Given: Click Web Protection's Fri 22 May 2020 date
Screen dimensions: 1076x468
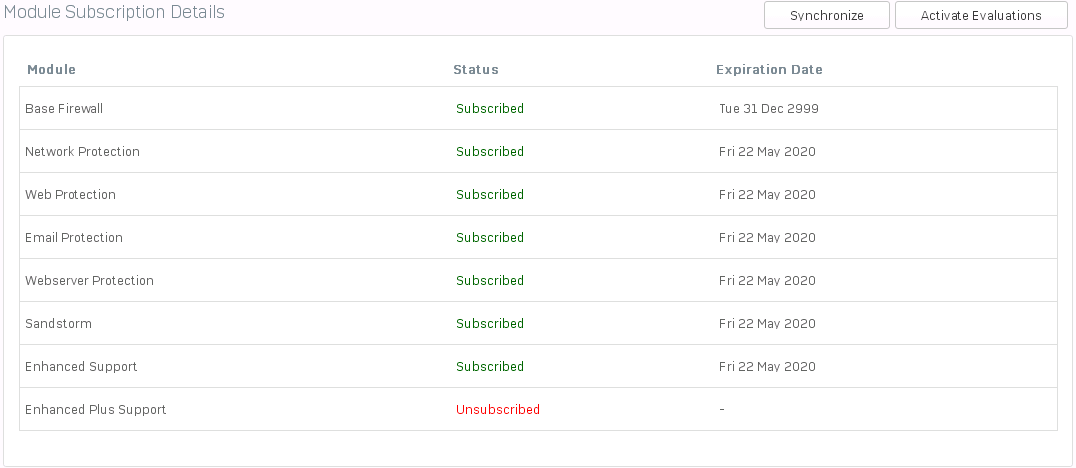Looking at the screenshot, I should point(767,195).
